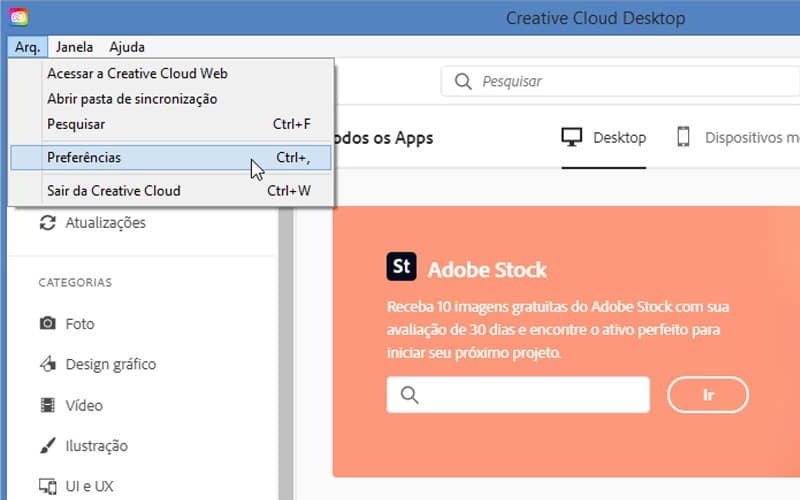The width and height of the screenshot is (800, 500).
Task: Click the Desktop monitor icon
Action: tap(571, 137)
